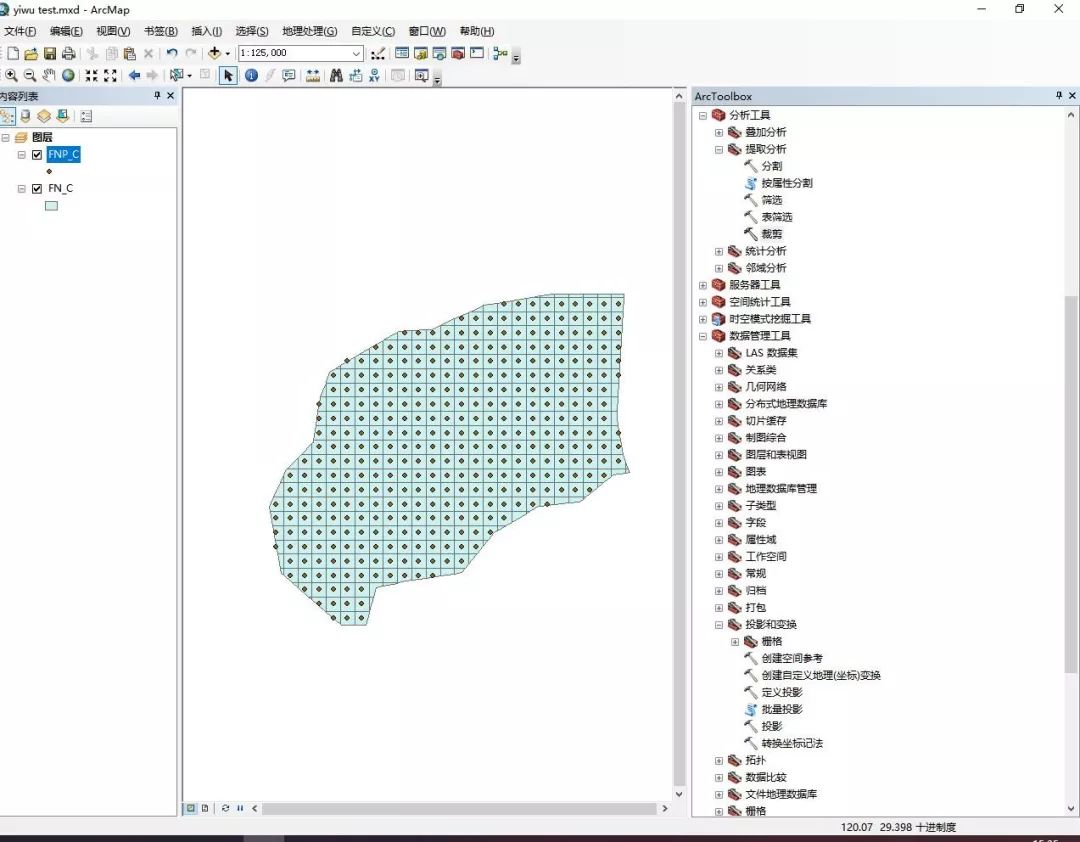Open the 文件(F) menu

pos(20,31)
